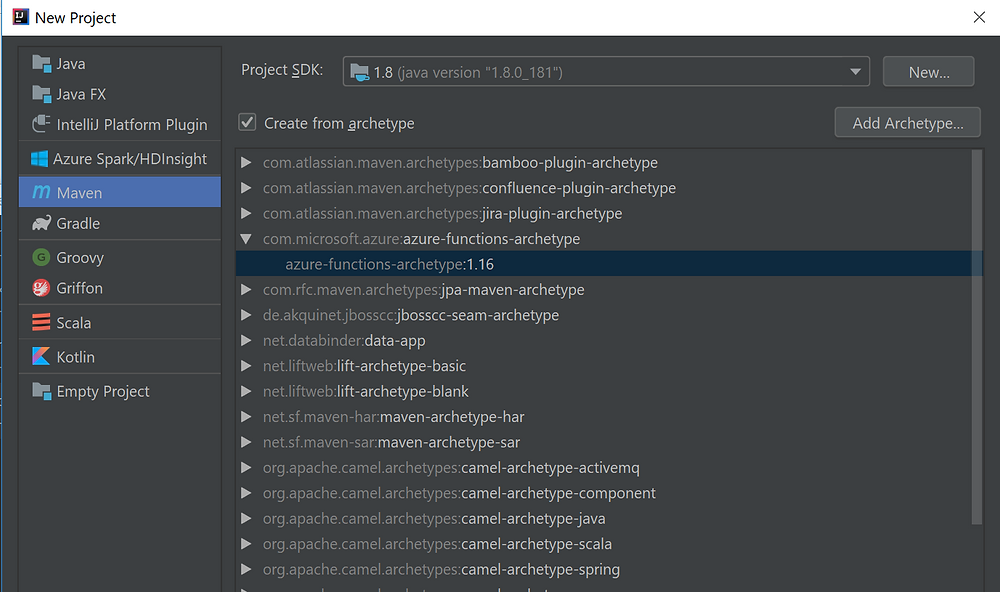Open the Project SDK dropdown arrow
This screenshot has width=1000, height=592.
click(x=856, y=72)
